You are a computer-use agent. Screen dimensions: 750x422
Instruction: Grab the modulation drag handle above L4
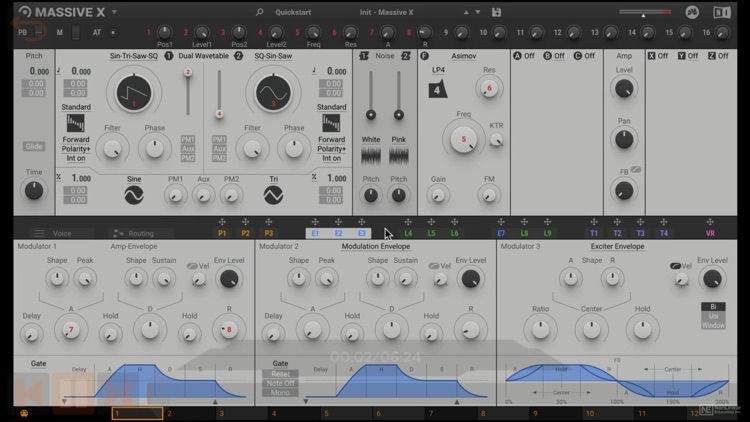pyautogui.click(x=408, y=222)
